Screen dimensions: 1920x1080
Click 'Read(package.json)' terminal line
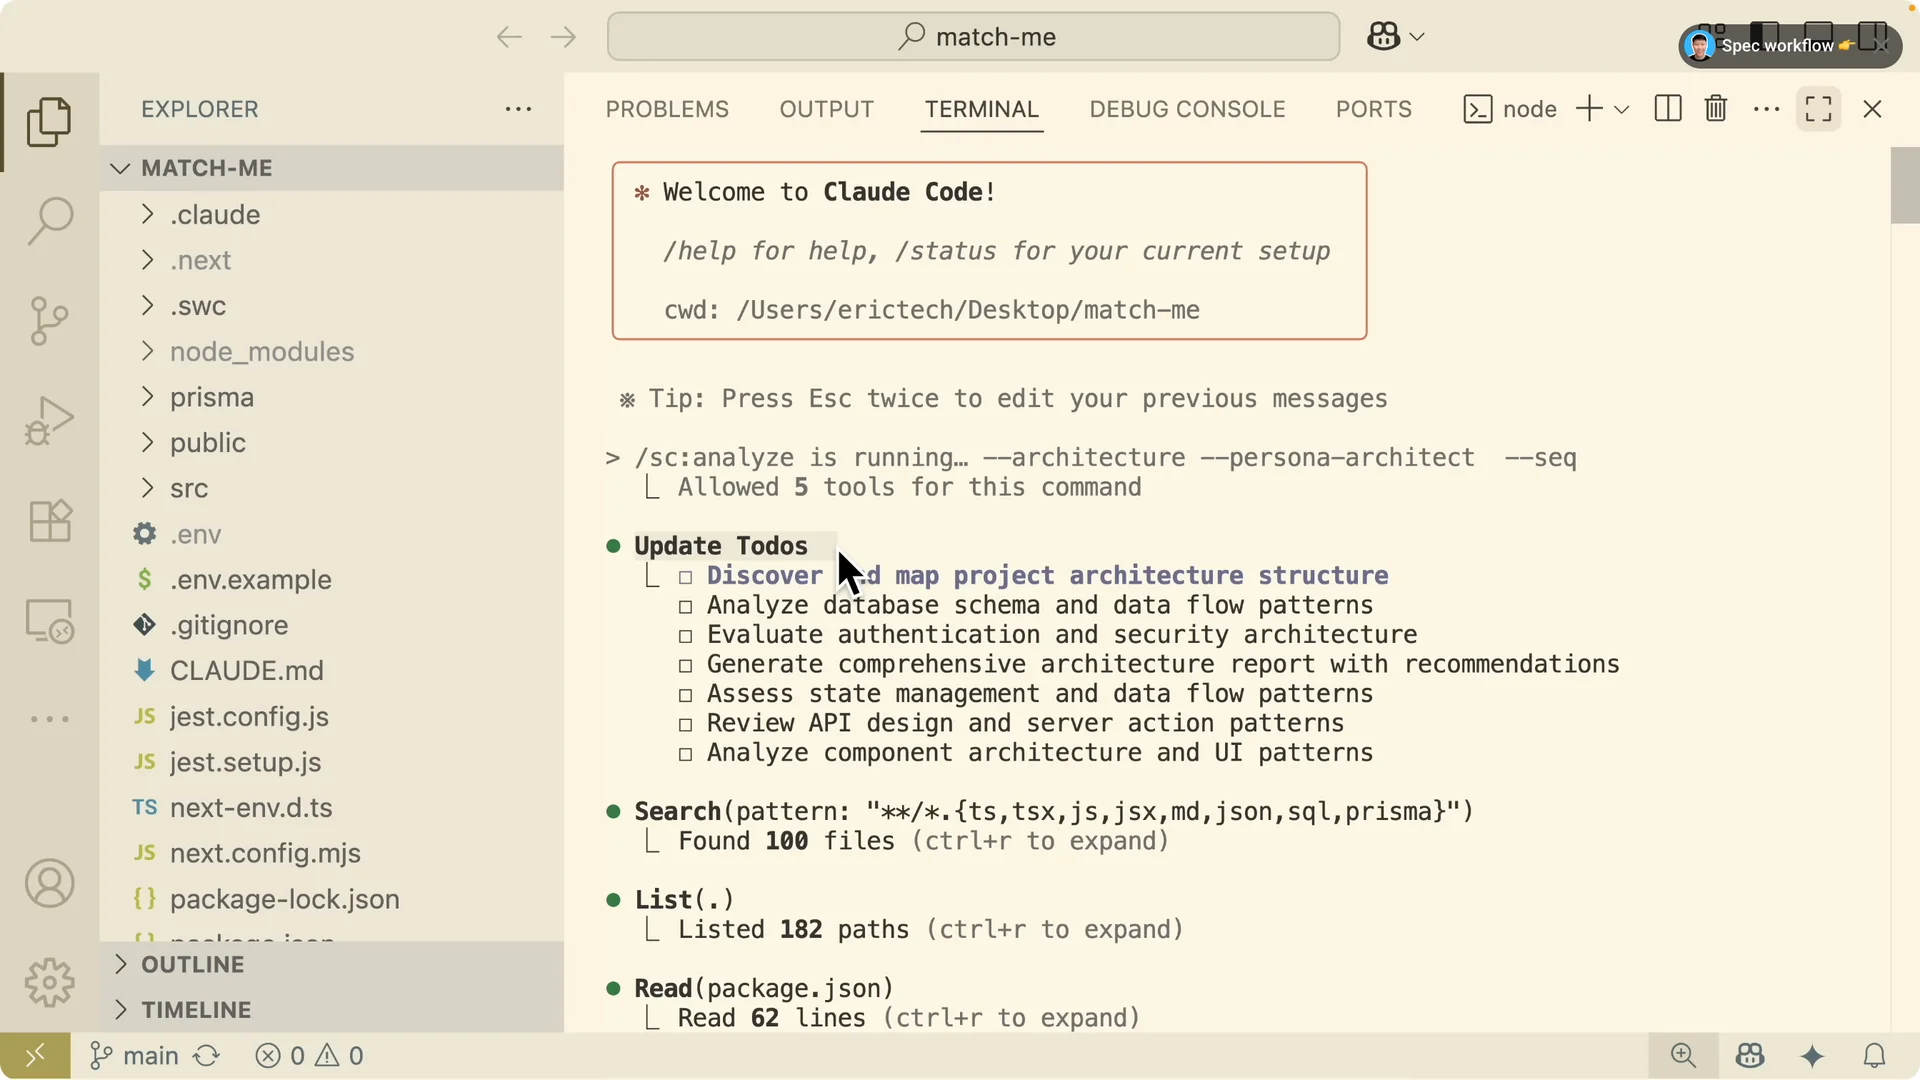[x=764, y=989]
